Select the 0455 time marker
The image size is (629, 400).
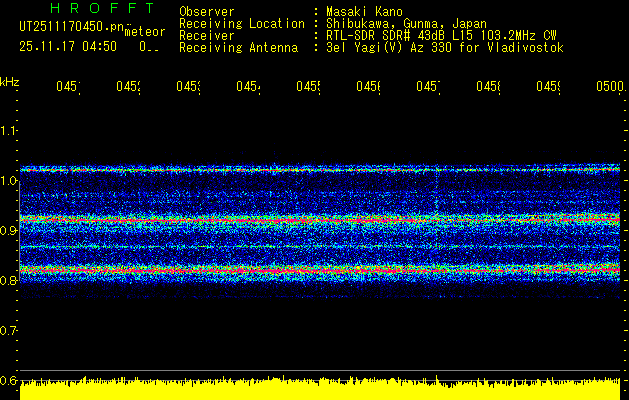(308, 87)
